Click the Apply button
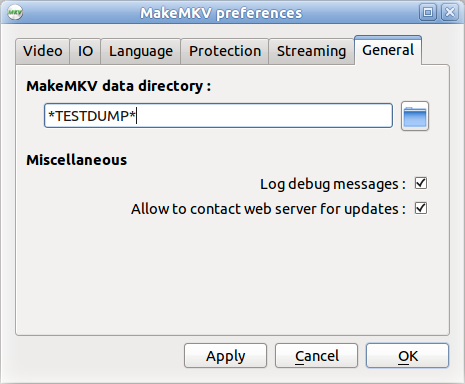This screenshot has width=465, height=384. coord(225,356)
